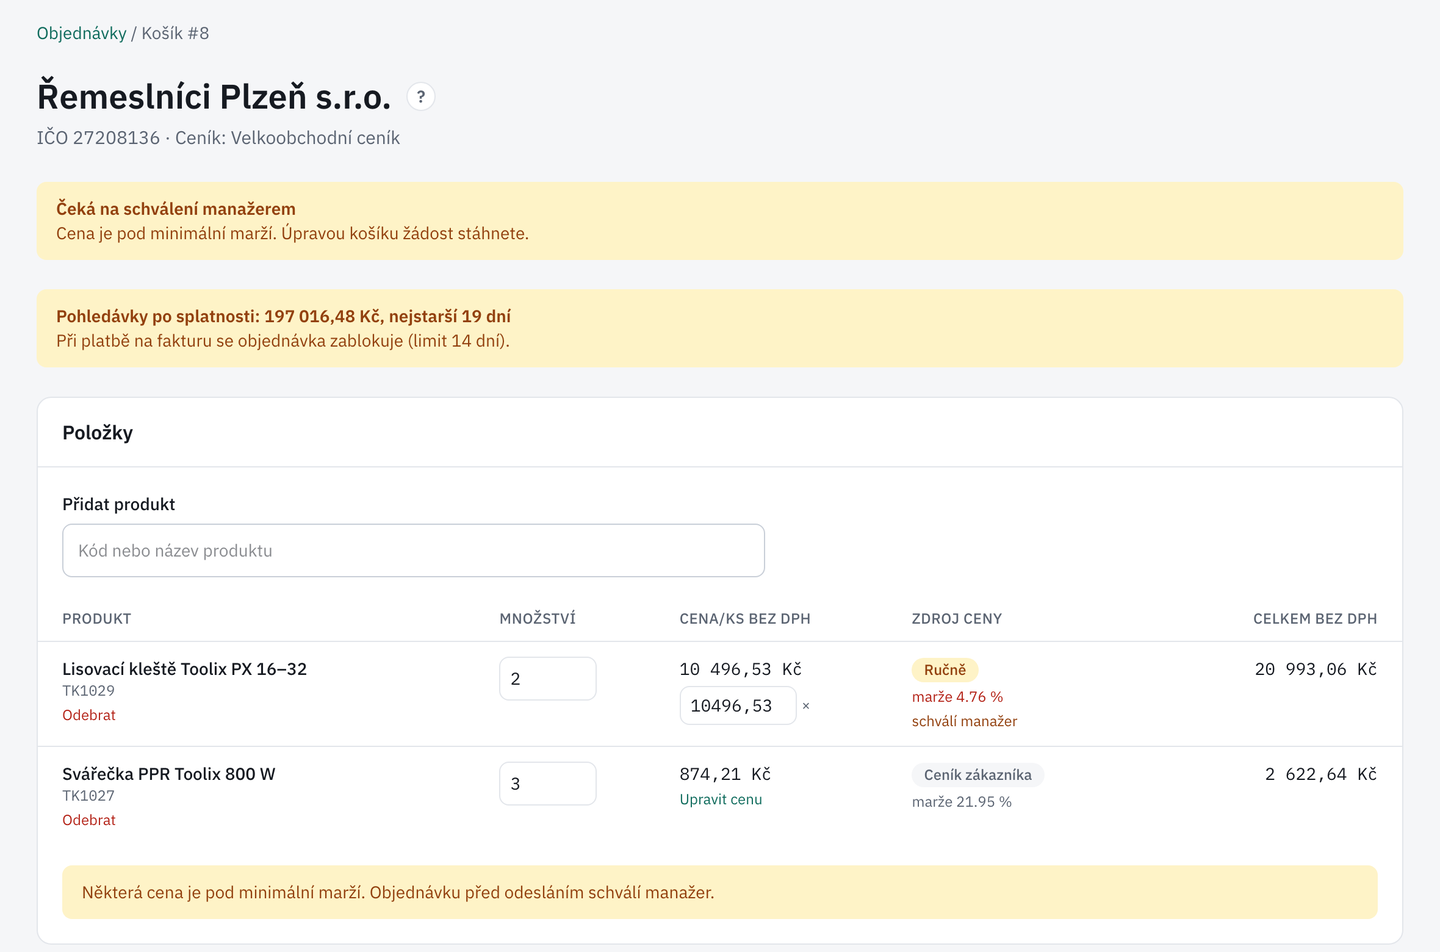Click unit price 10 496,53 Kč text
This screenshot has height=952, width=1440.
pos(741,669)
